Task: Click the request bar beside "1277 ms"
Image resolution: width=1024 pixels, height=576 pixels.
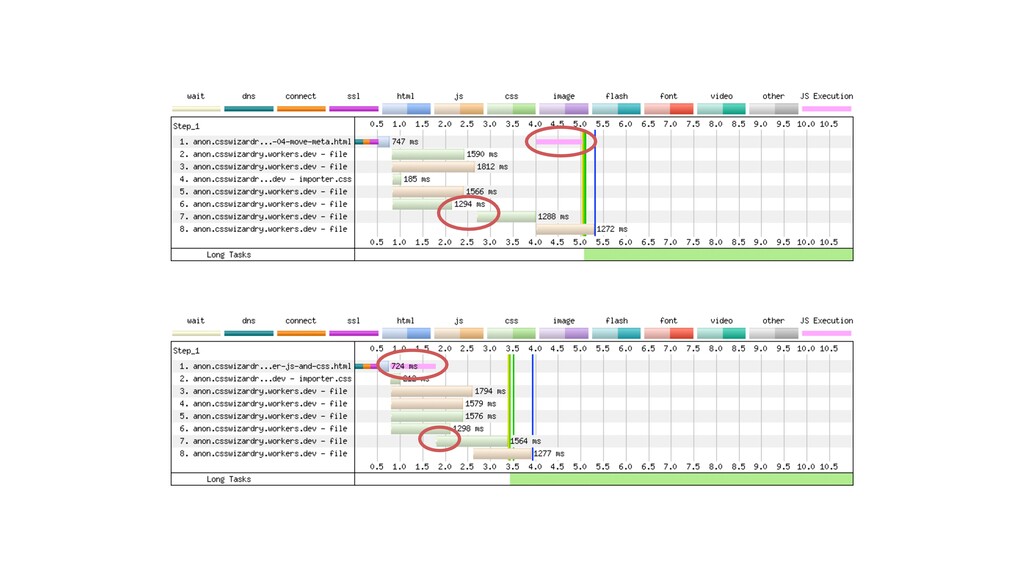Action: (502, 453)
